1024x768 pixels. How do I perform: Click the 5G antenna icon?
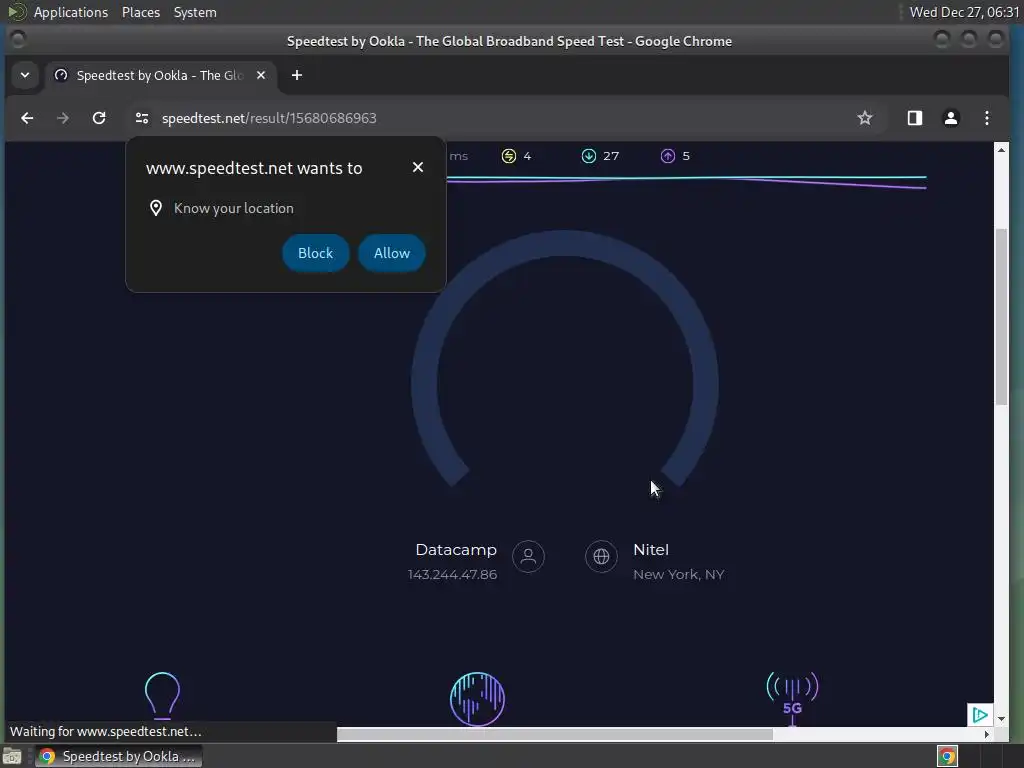(x=792, y=697)
